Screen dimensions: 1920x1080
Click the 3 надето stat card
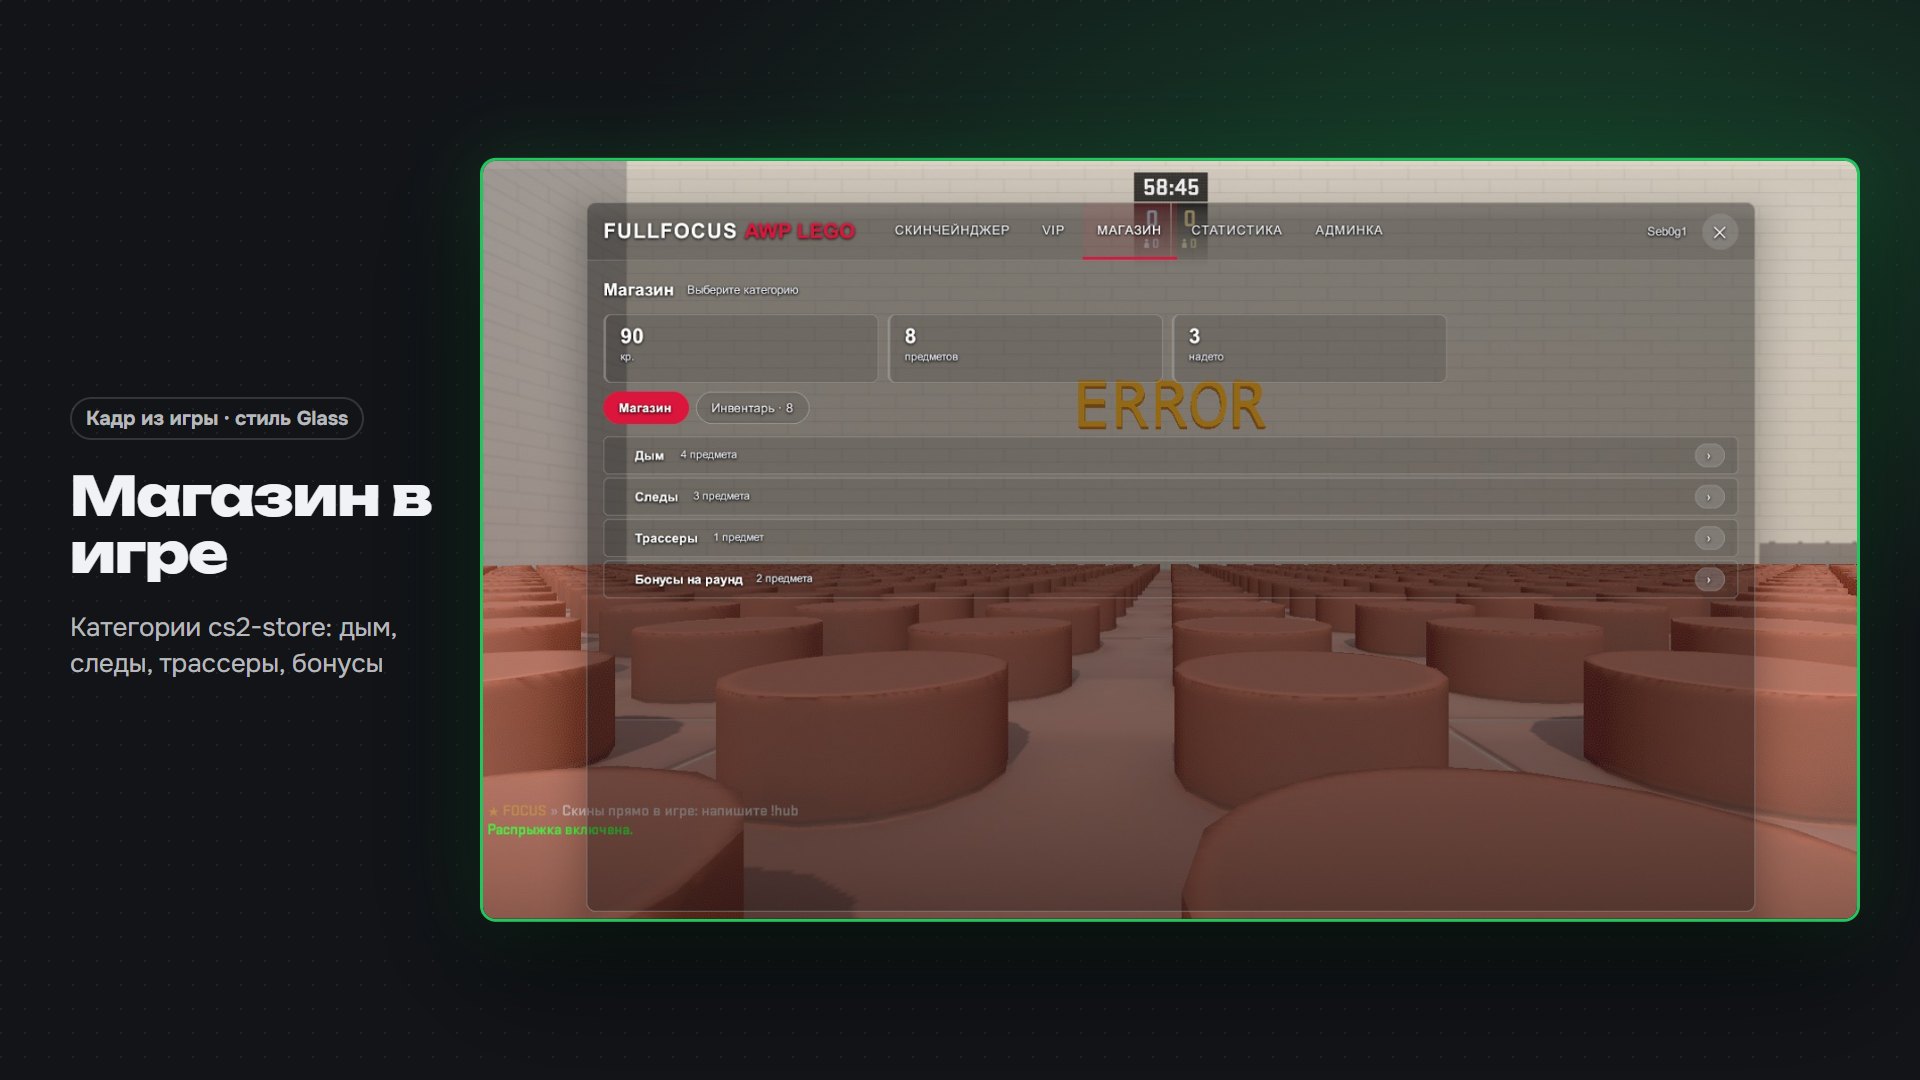pyautogui.click(x=1309, y=348)
